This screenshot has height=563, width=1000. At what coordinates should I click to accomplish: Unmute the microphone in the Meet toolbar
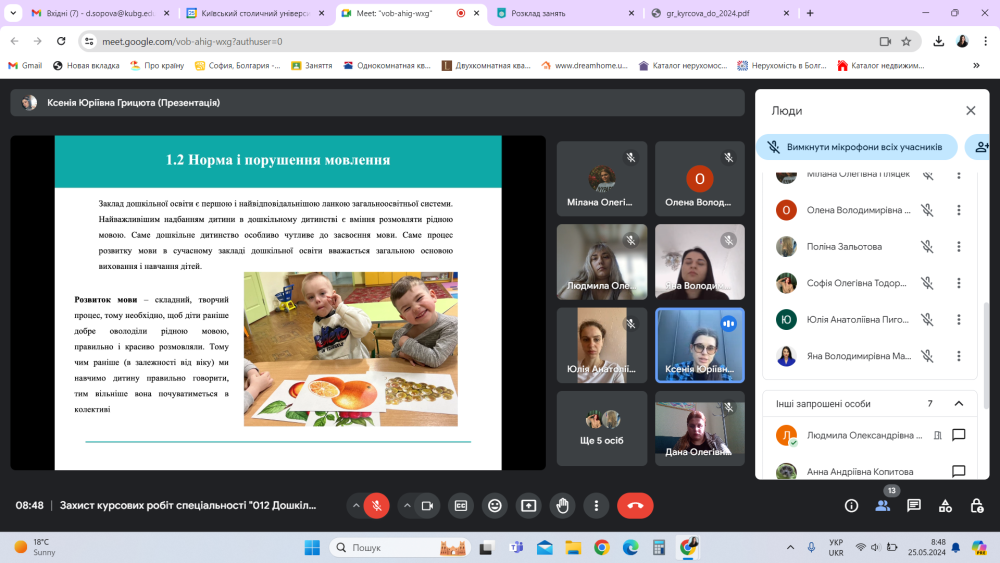coord(377,506)
